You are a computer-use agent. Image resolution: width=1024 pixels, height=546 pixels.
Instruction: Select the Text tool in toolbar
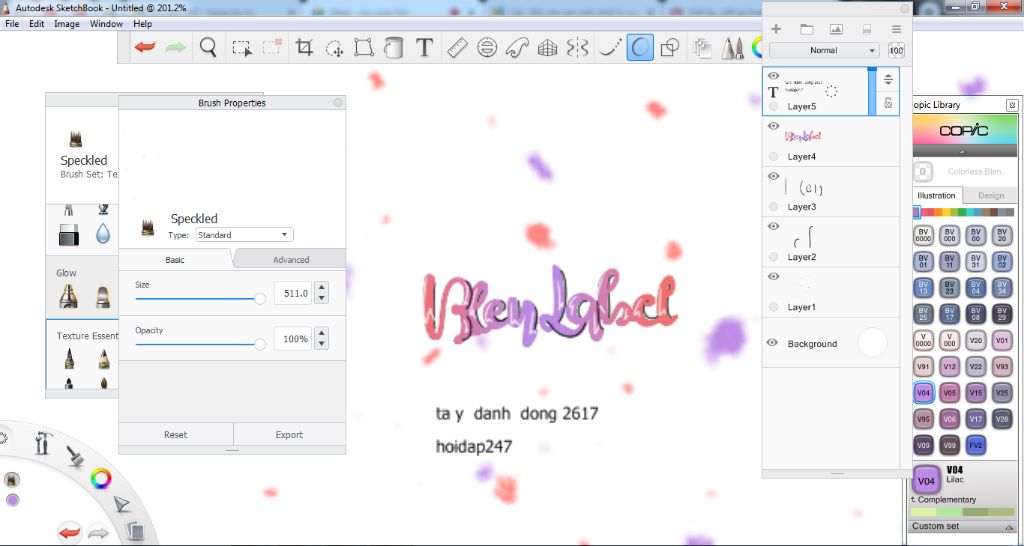424,47
